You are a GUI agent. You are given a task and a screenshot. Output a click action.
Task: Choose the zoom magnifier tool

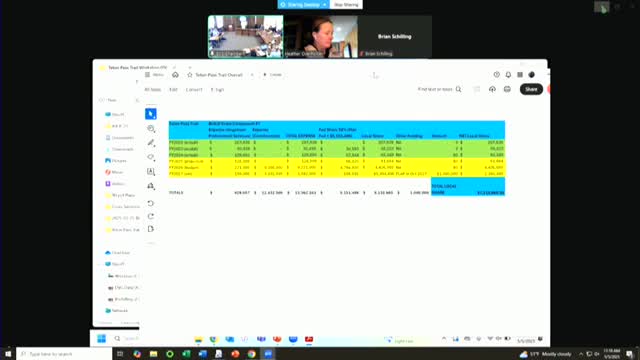pyautogui.click(x=151, y=129)
